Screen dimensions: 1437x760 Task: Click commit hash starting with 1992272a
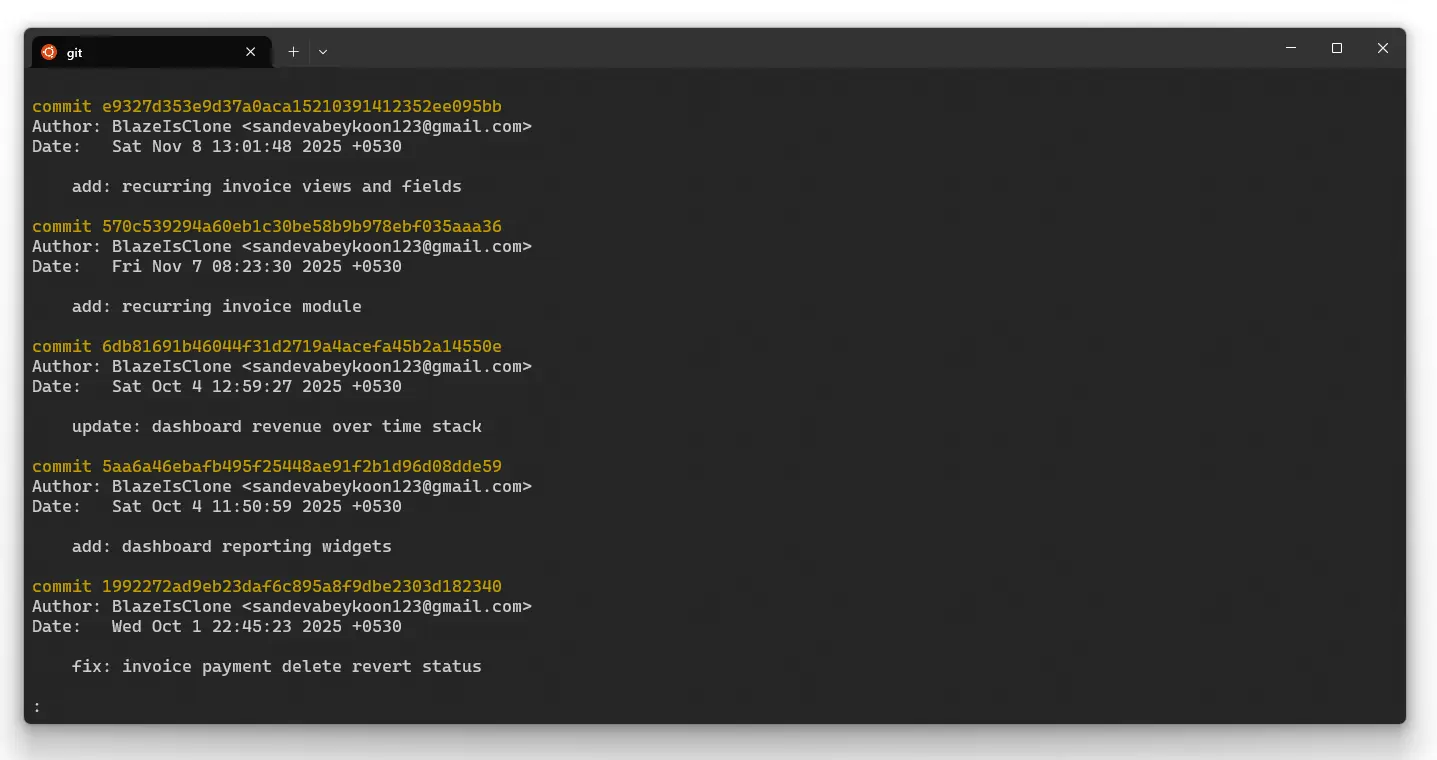tap(301, 587)
